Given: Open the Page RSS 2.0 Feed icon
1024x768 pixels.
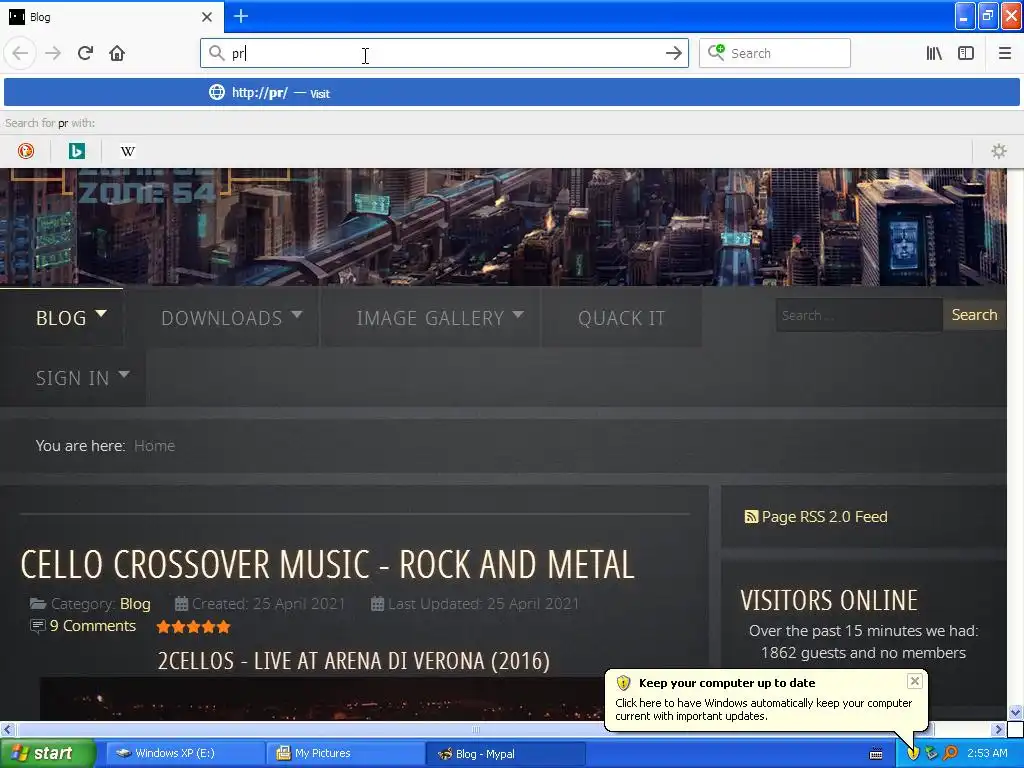Looking at the screenshot, I should [x=751, y=517].
